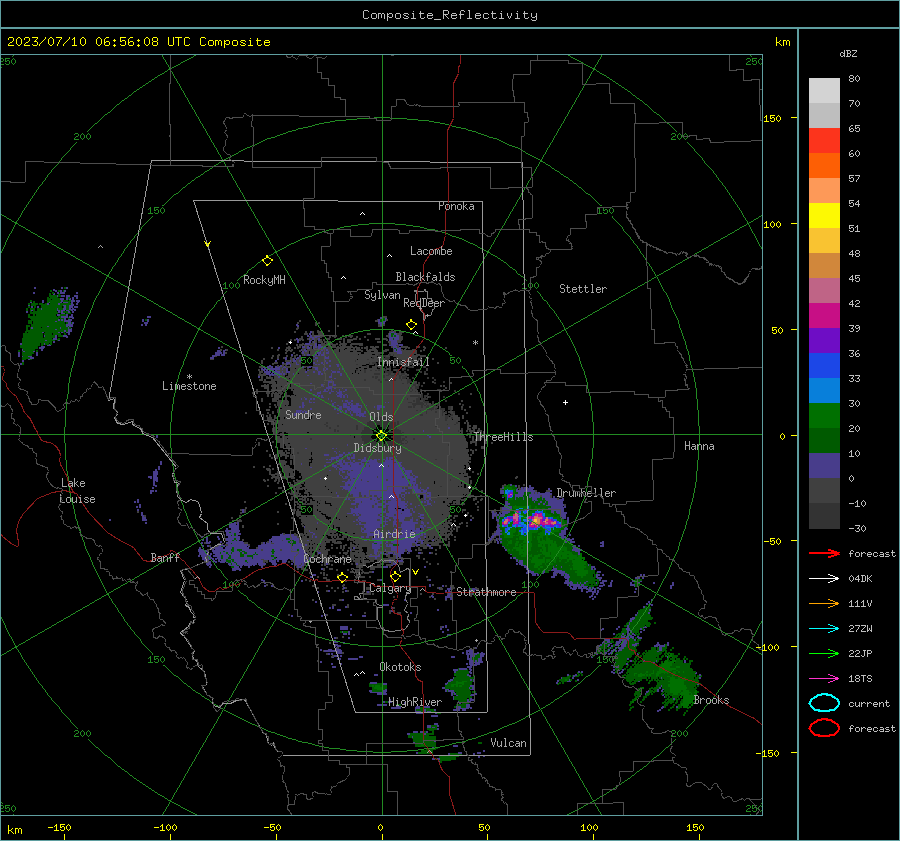Click the Blackfalds town label
The width and height of the screenshot is (900, 841).
[x=425, y=277]
